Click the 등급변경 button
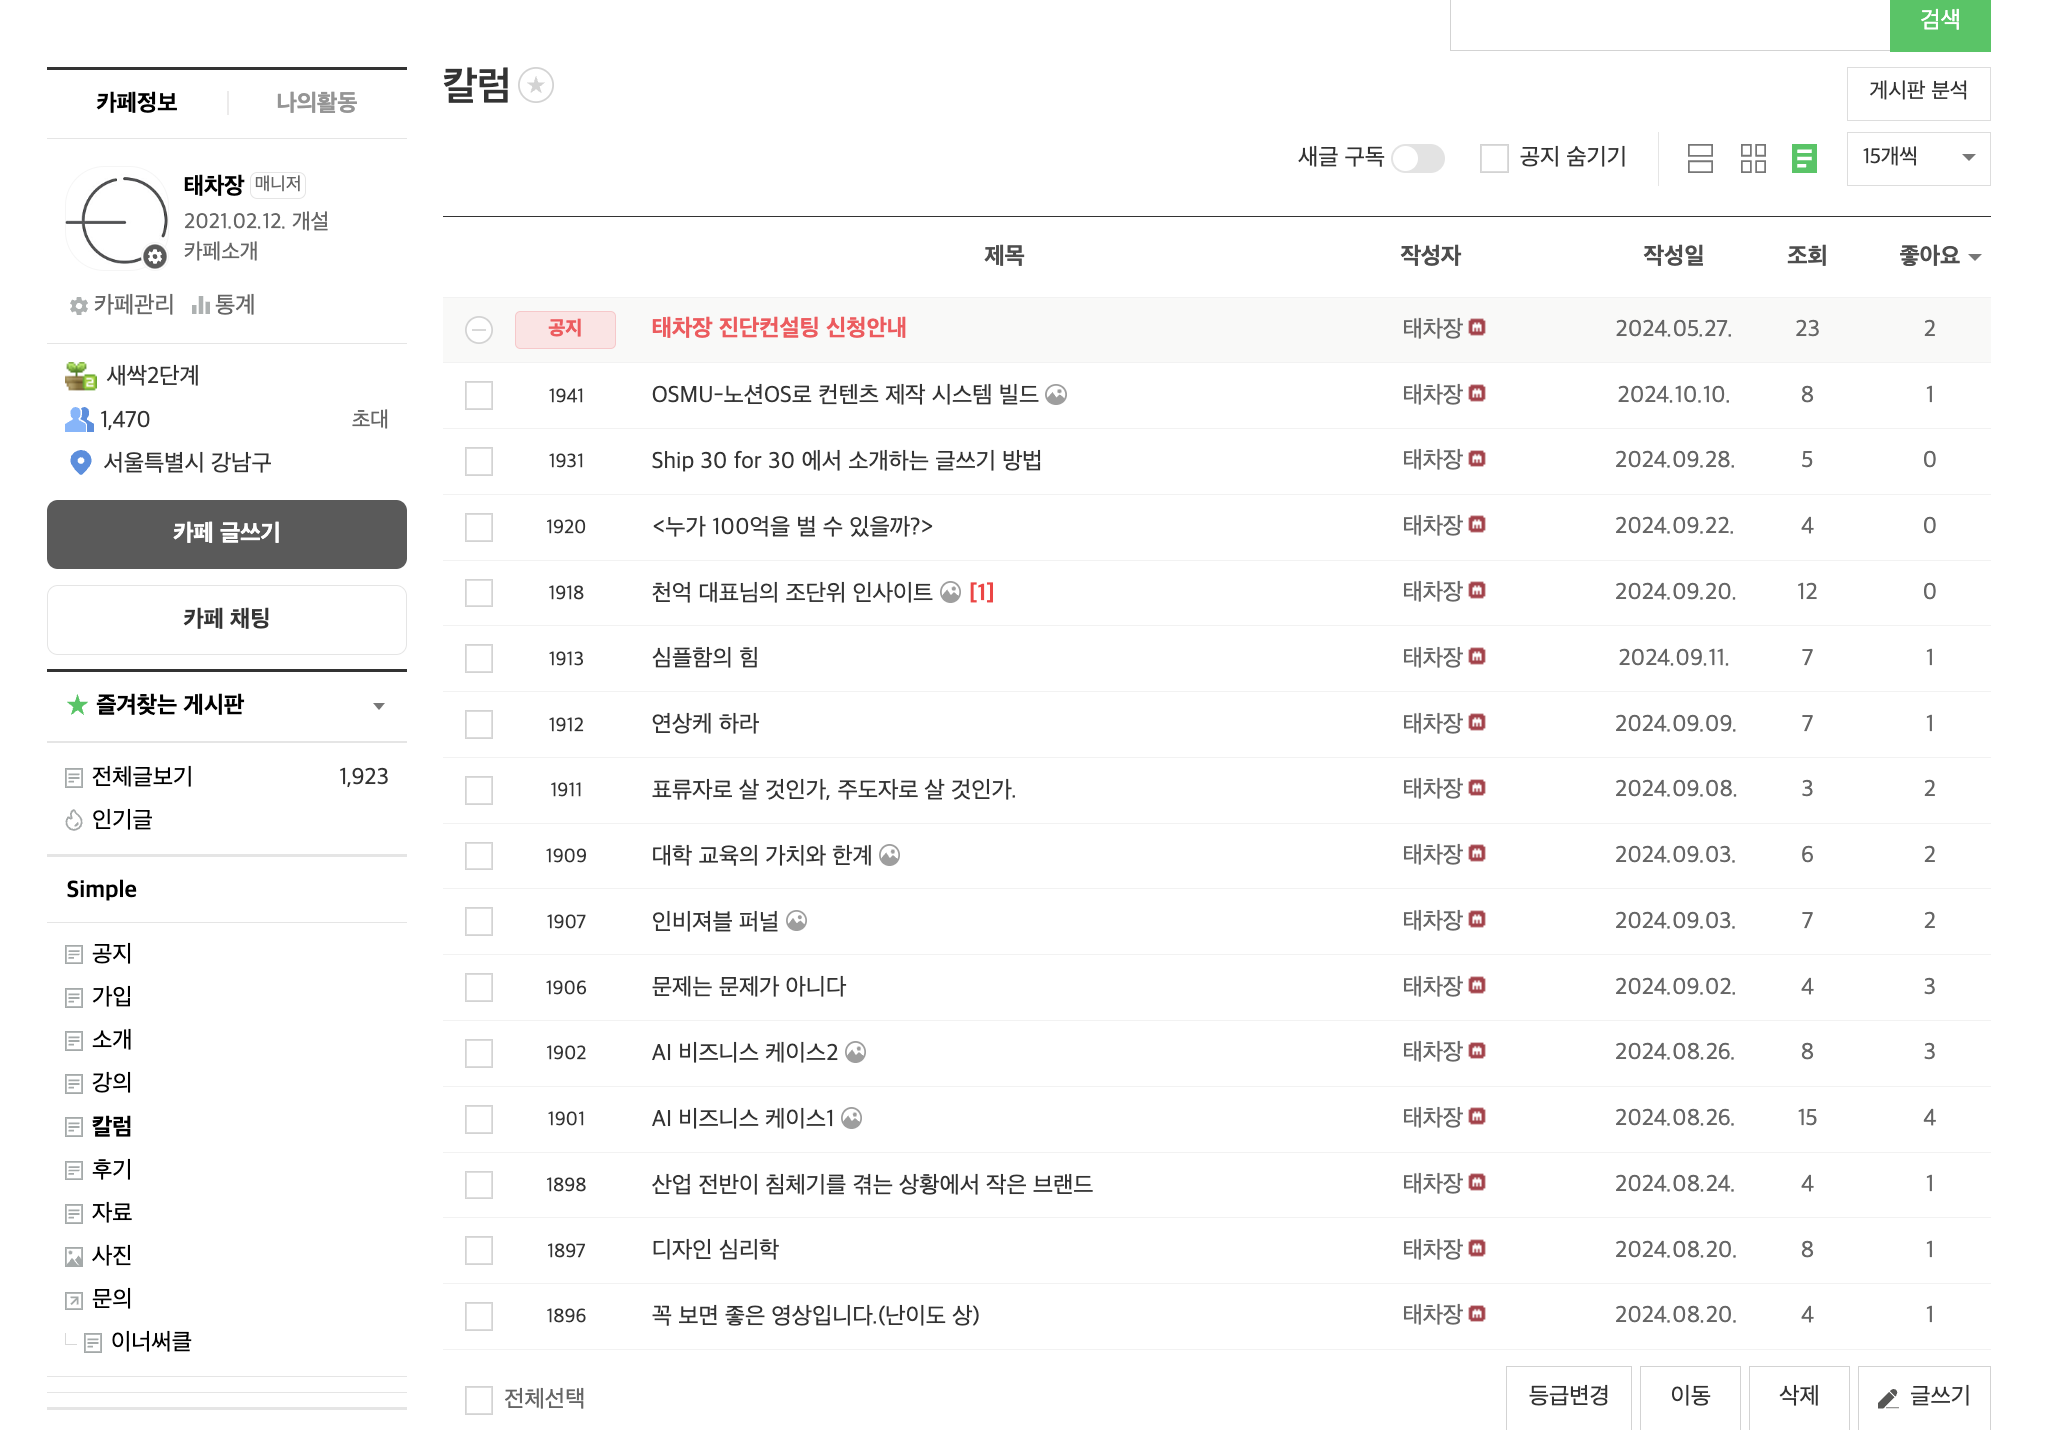The image size is (2046, 1430). [x=1568, y=1396]
